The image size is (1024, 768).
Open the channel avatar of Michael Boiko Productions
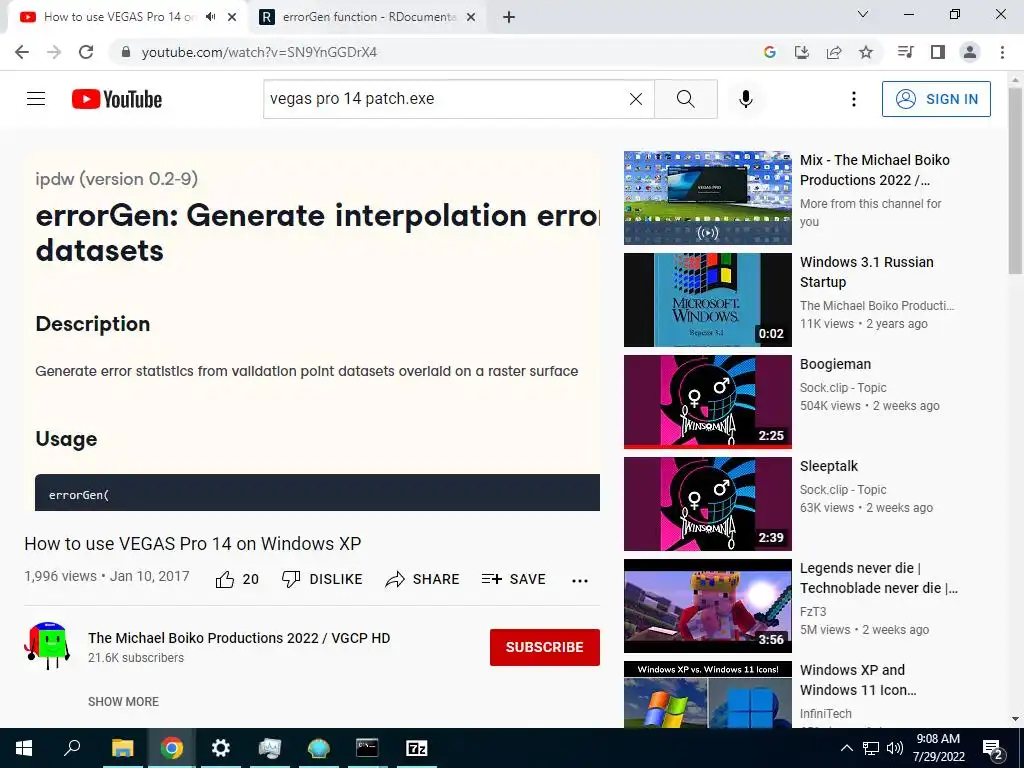pyautogui.click(x=48, y=646)
